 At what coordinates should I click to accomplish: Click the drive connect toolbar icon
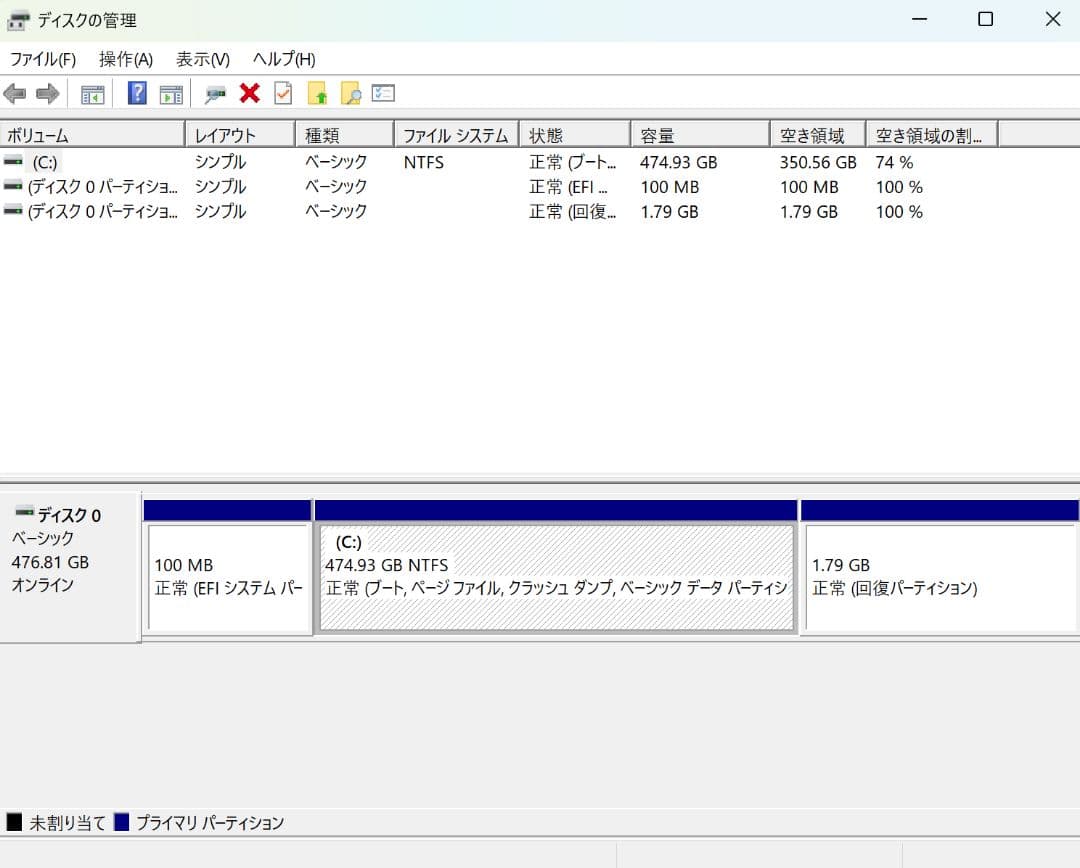pyautogui.click(x=215, y=94)
